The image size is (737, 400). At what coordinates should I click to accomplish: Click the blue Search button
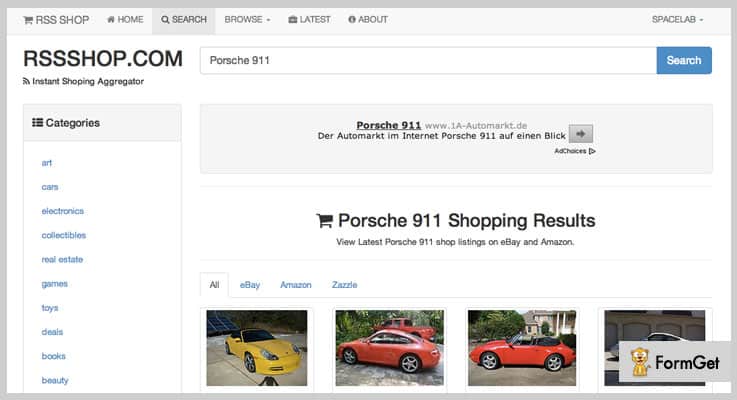pyautogui.click(x=684, y=60)
